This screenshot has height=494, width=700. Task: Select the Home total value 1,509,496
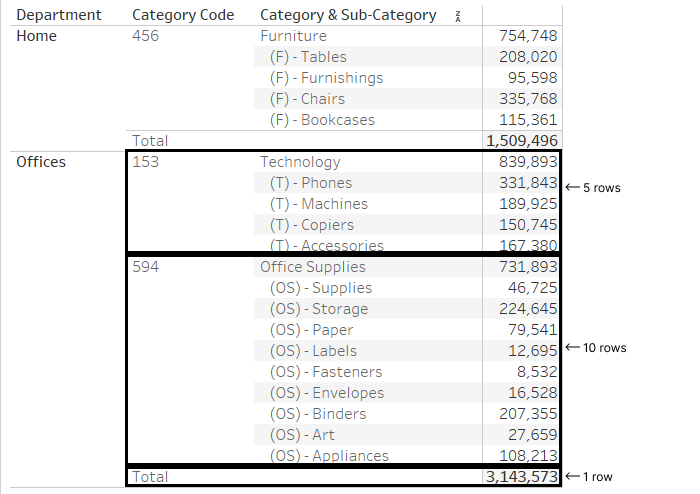click(521, 141)
